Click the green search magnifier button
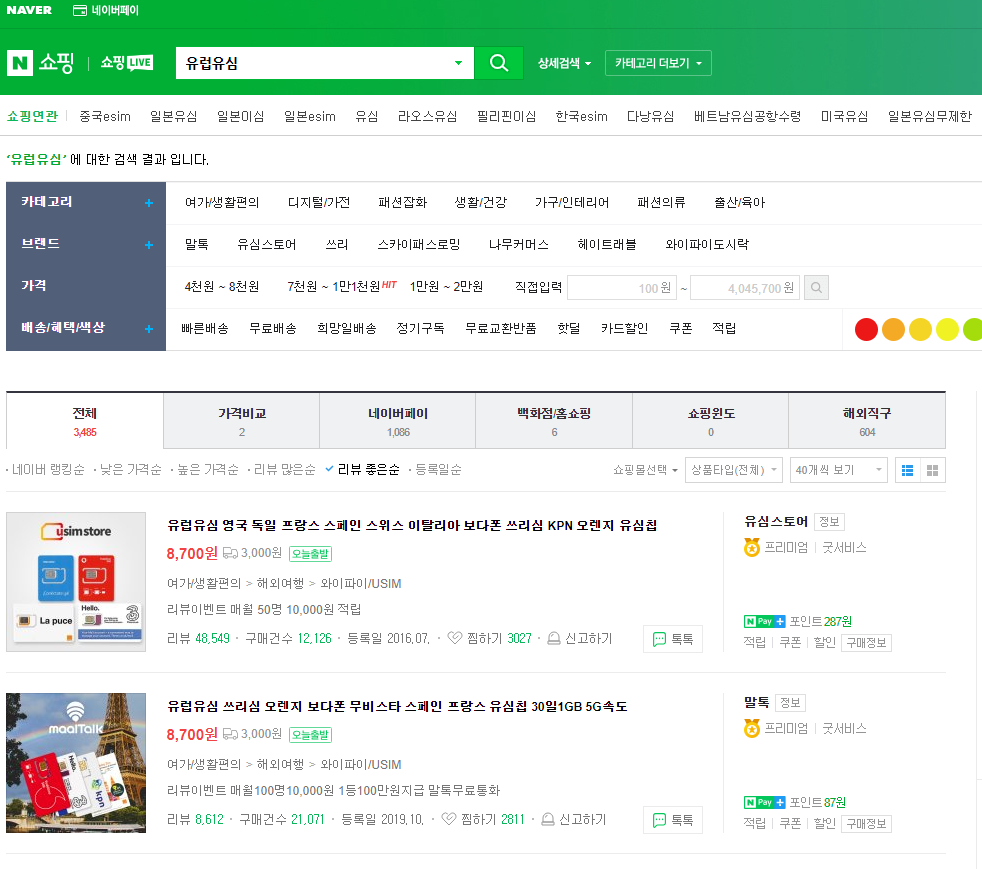Image resolution: width=982 pixels, height=869 pixels. pos(499,63)
